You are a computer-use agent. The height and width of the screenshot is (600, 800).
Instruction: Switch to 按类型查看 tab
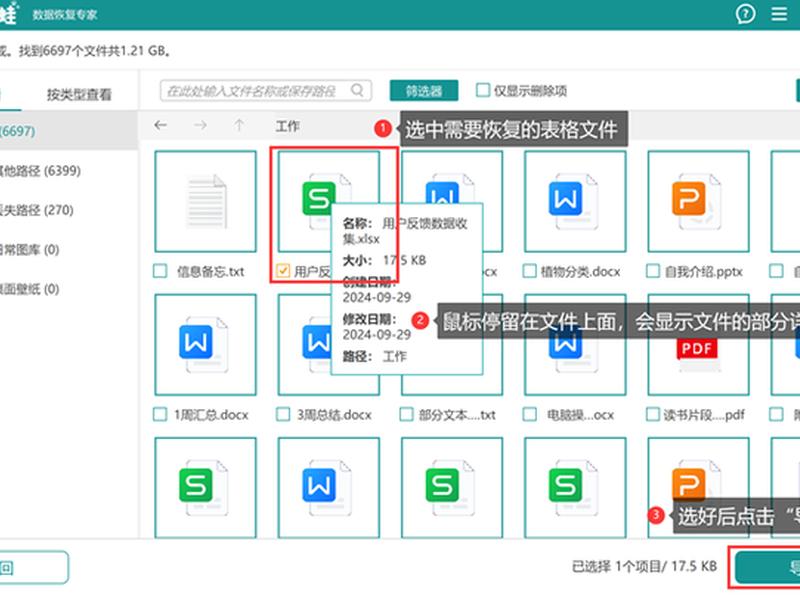[79, 94]
